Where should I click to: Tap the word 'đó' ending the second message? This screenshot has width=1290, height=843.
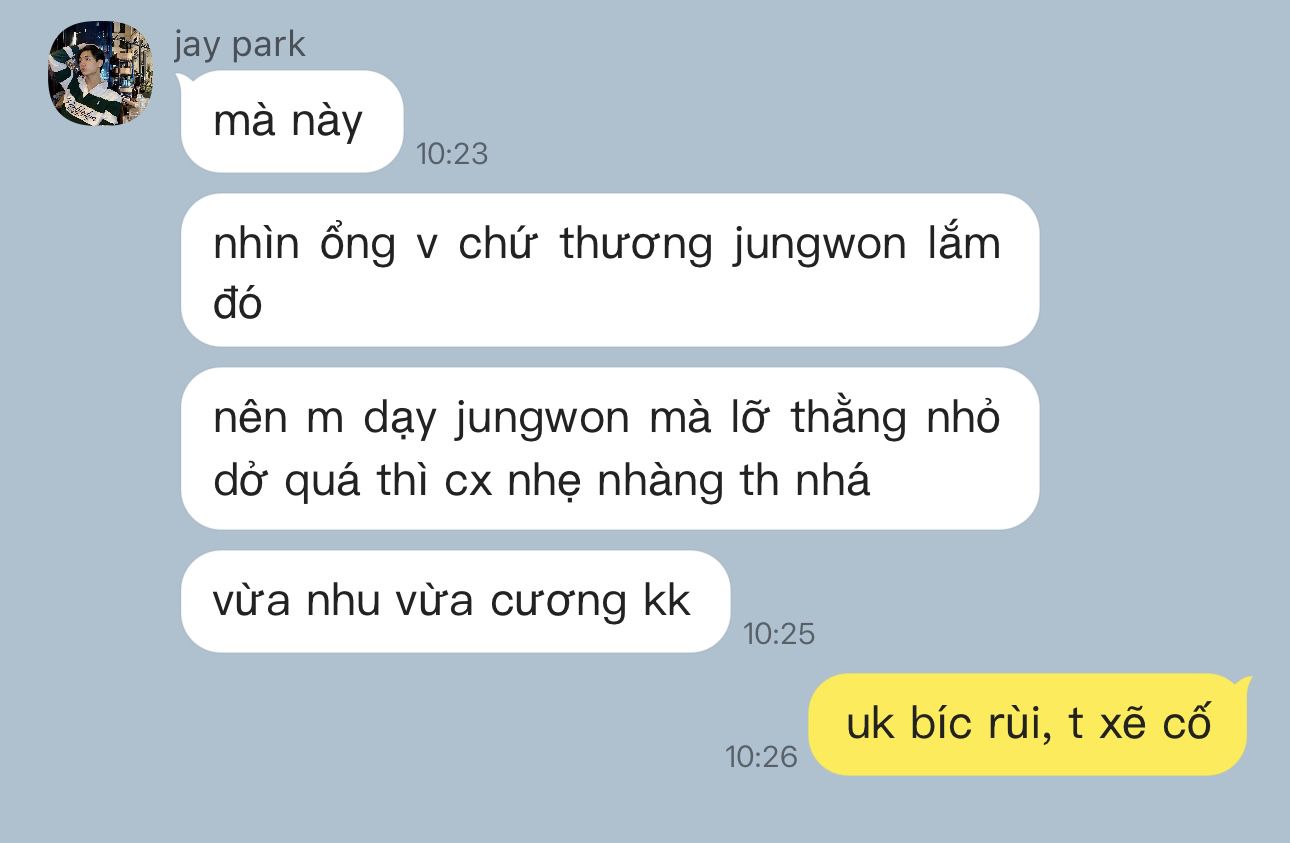coord(238,303)
